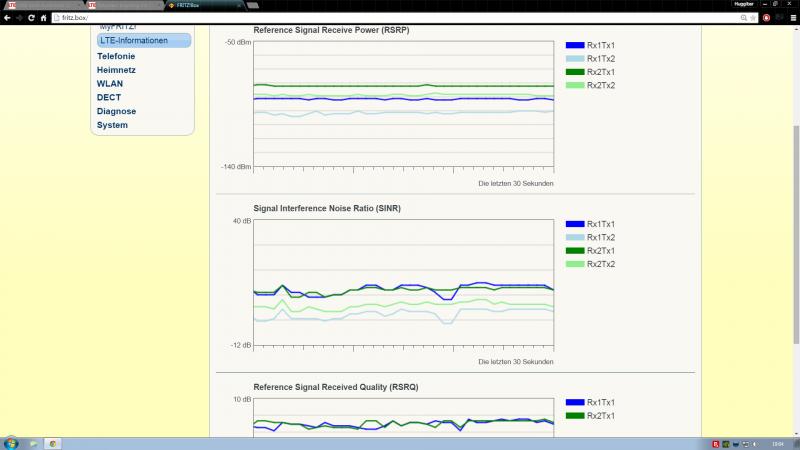Click SINR legend swatch Rx1Tx1
This screenshot has height=450, width=800.
(x=575, y=224)
